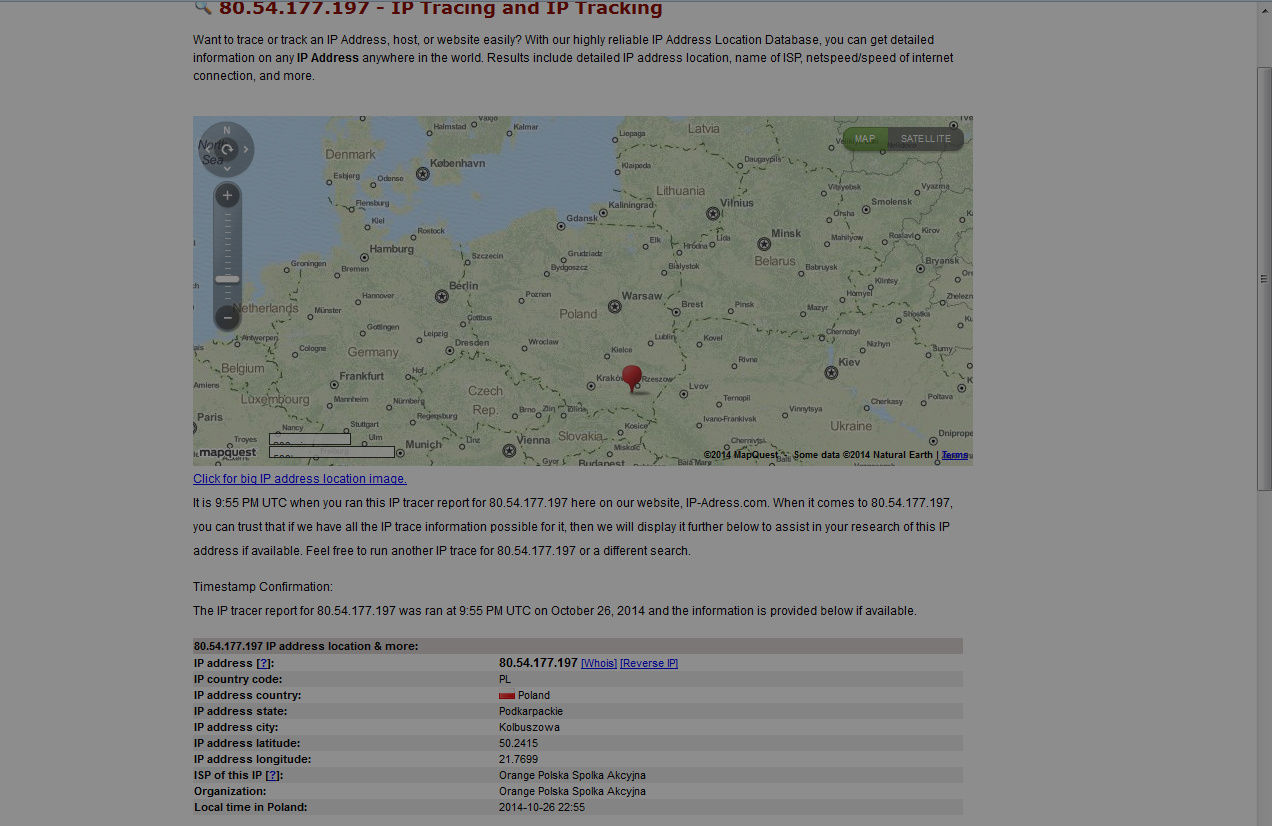Click the [?] help link beside ISP of this IP
The image size is (1272, 826).
point(273,775)
